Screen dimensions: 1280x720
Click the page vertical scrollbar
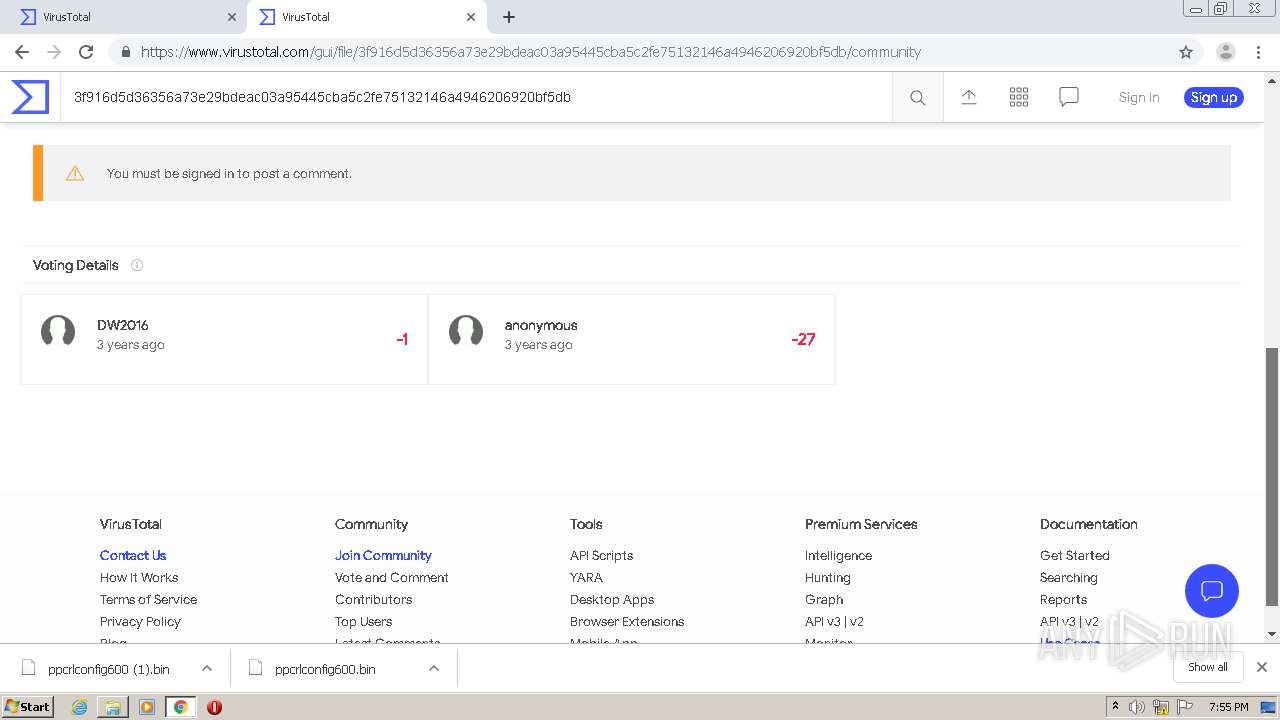click(1272, 477)
